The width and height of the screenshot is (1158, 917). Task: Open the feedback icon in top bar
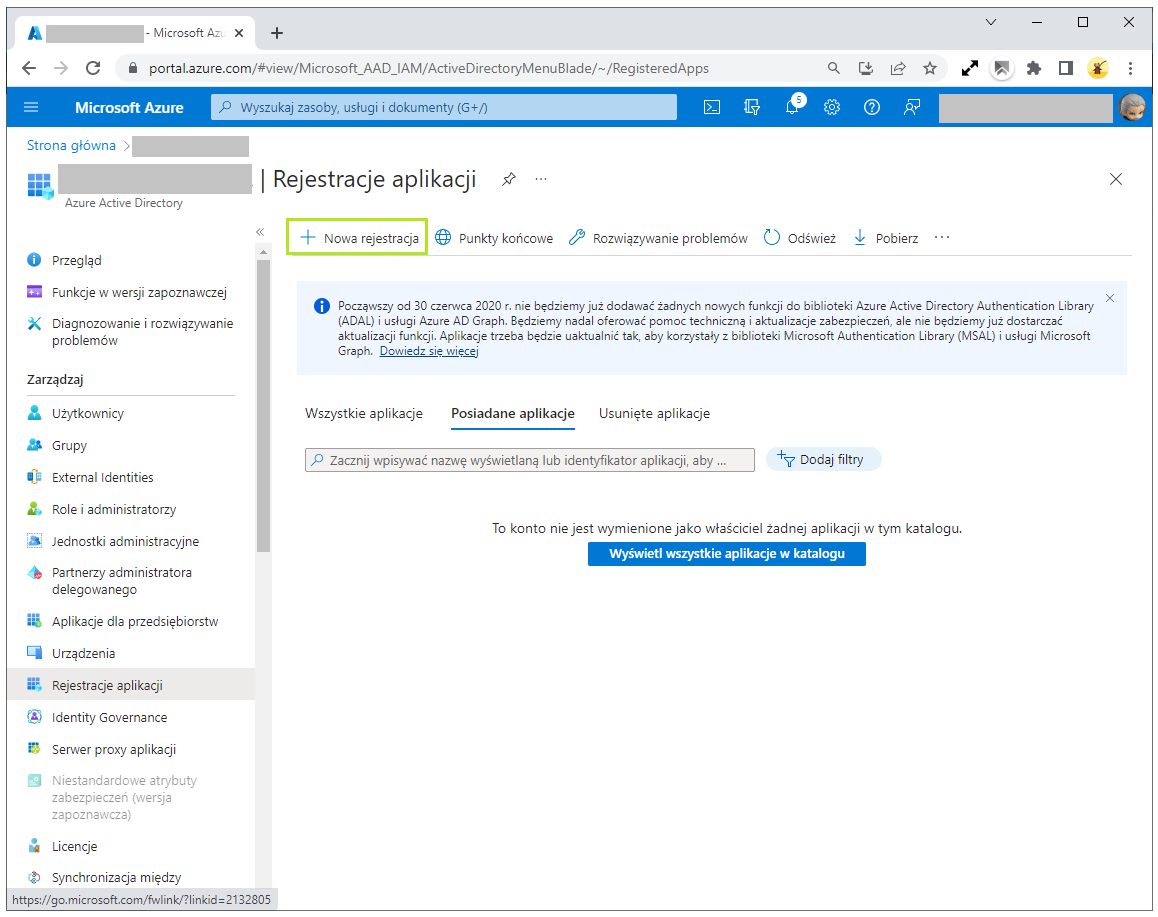pos(911,107)
